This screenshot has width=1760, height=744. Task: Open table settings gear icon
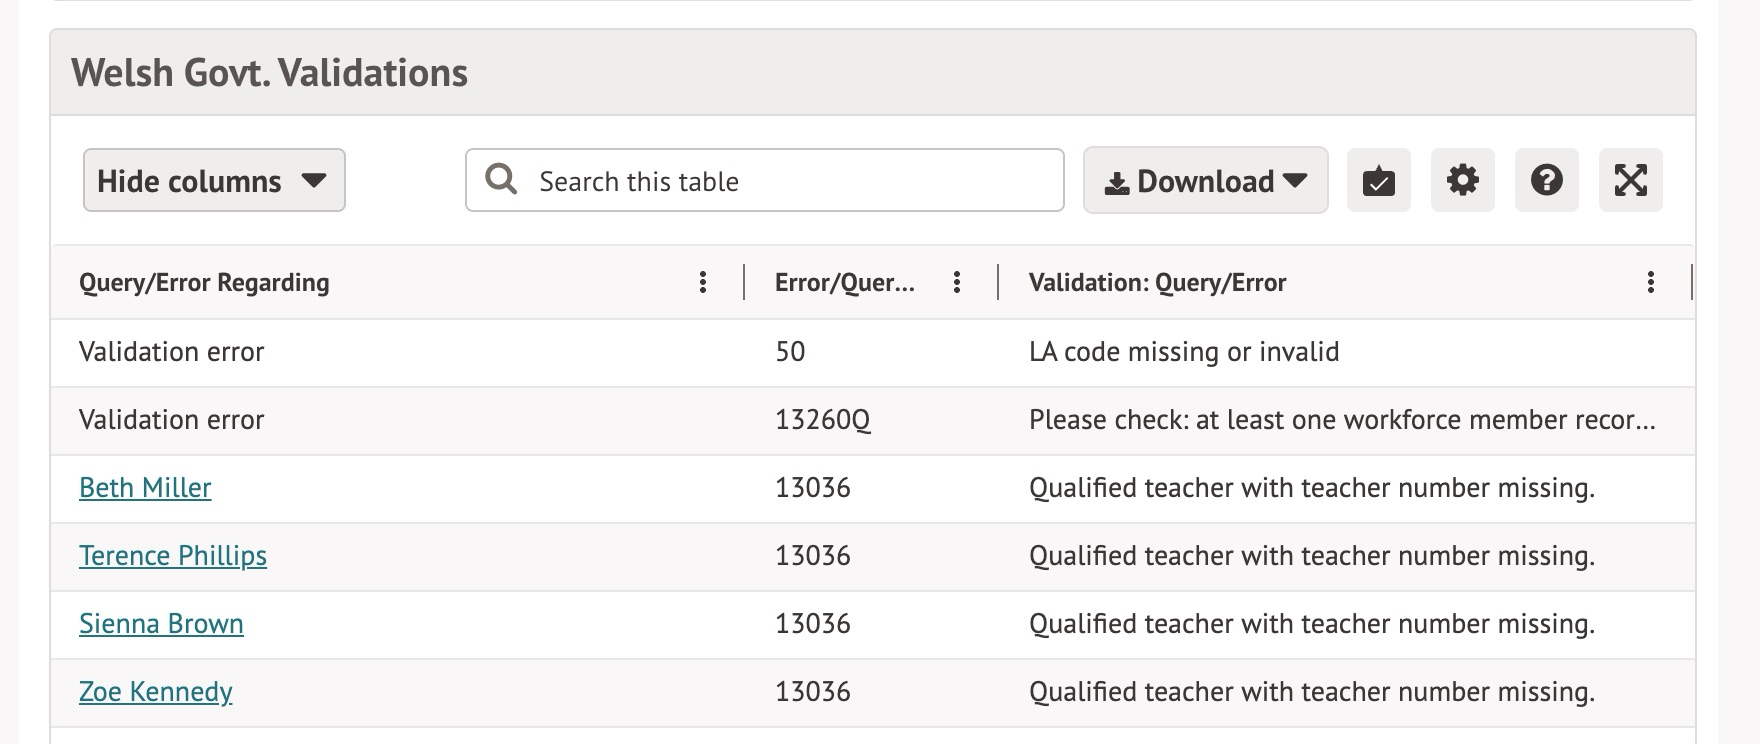[1462, 181]
